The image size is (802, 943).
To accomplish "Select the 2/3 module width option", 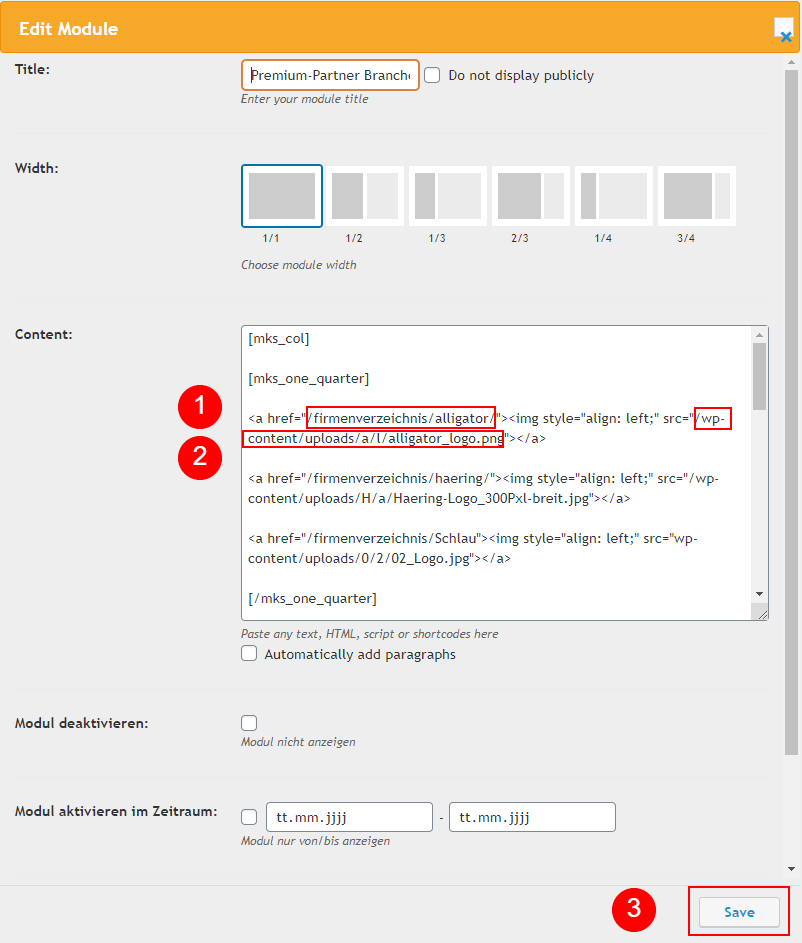I will (x=530, y=196).
